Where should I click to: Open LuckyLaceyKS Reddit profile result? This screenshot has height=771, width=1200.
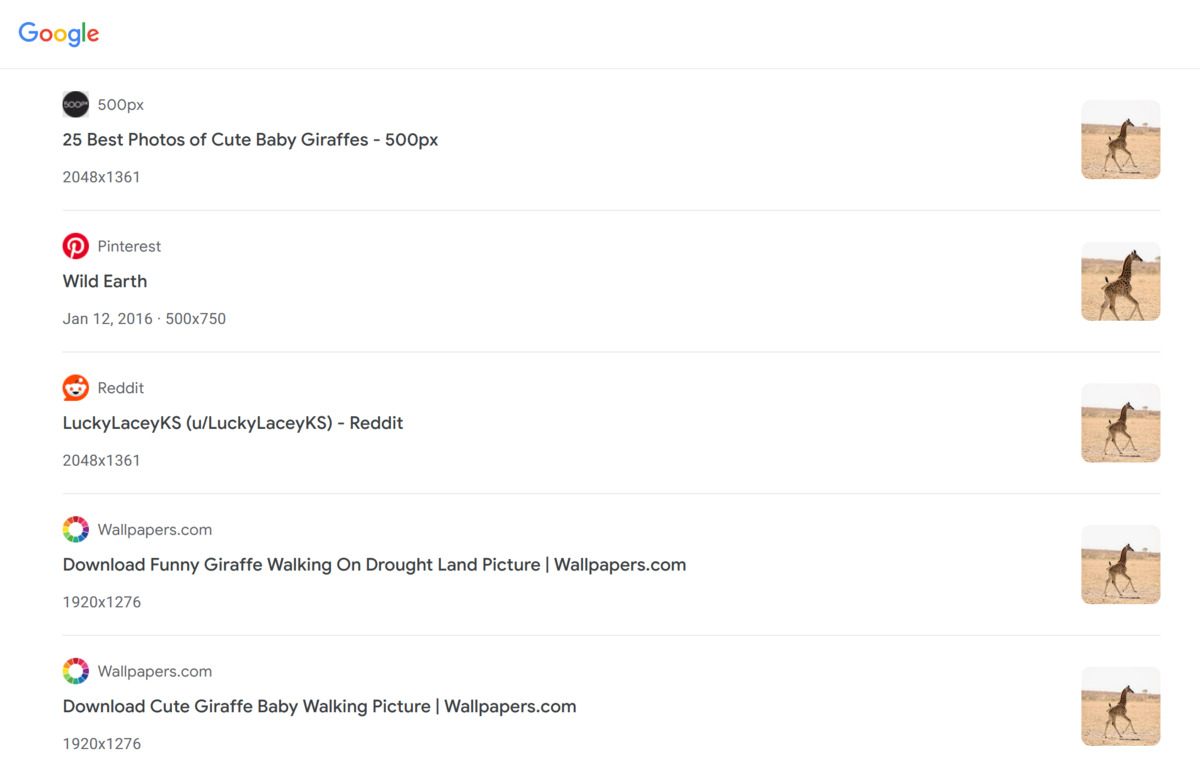tap(233, 423)
